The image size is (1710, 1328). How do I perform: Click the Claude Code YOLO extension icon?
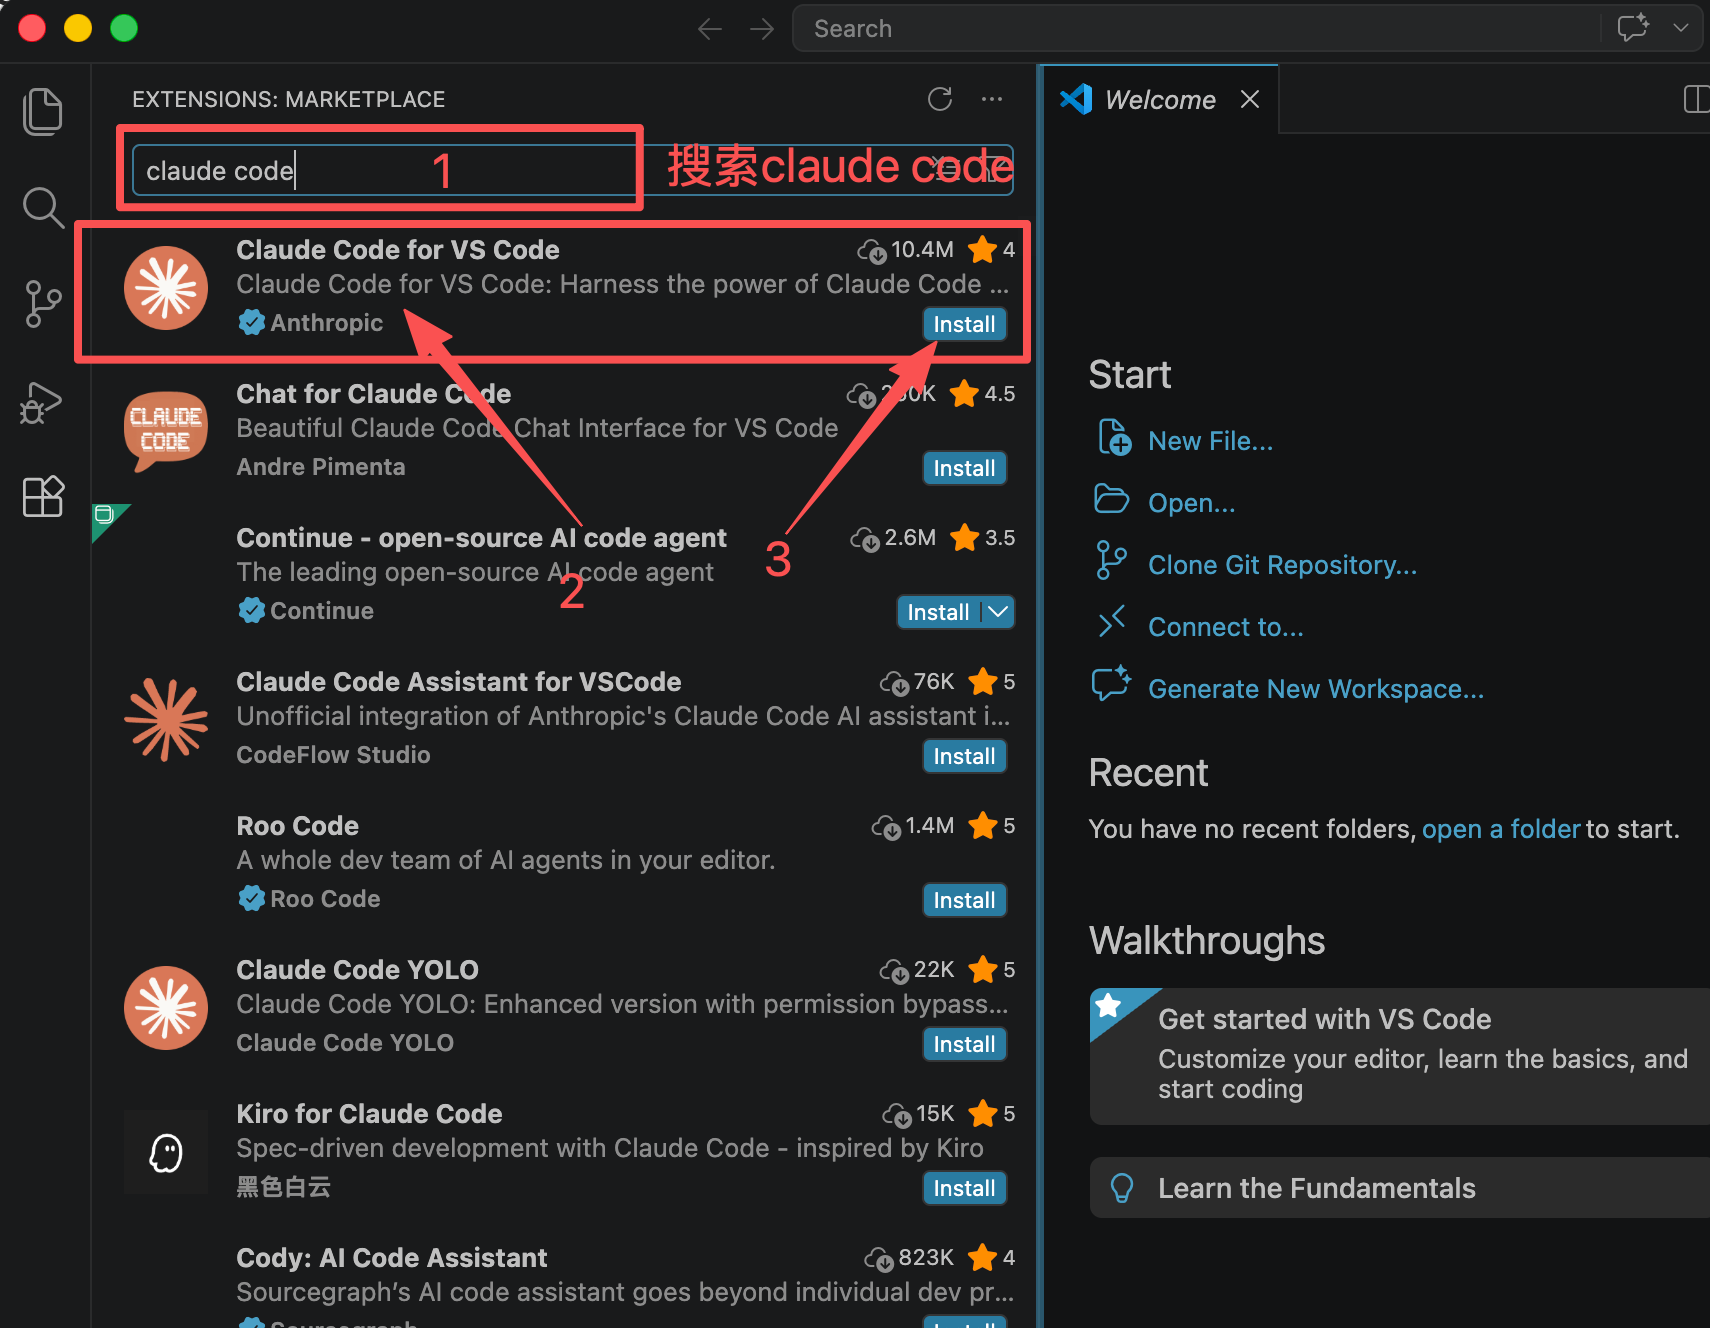pos(166,1007)
